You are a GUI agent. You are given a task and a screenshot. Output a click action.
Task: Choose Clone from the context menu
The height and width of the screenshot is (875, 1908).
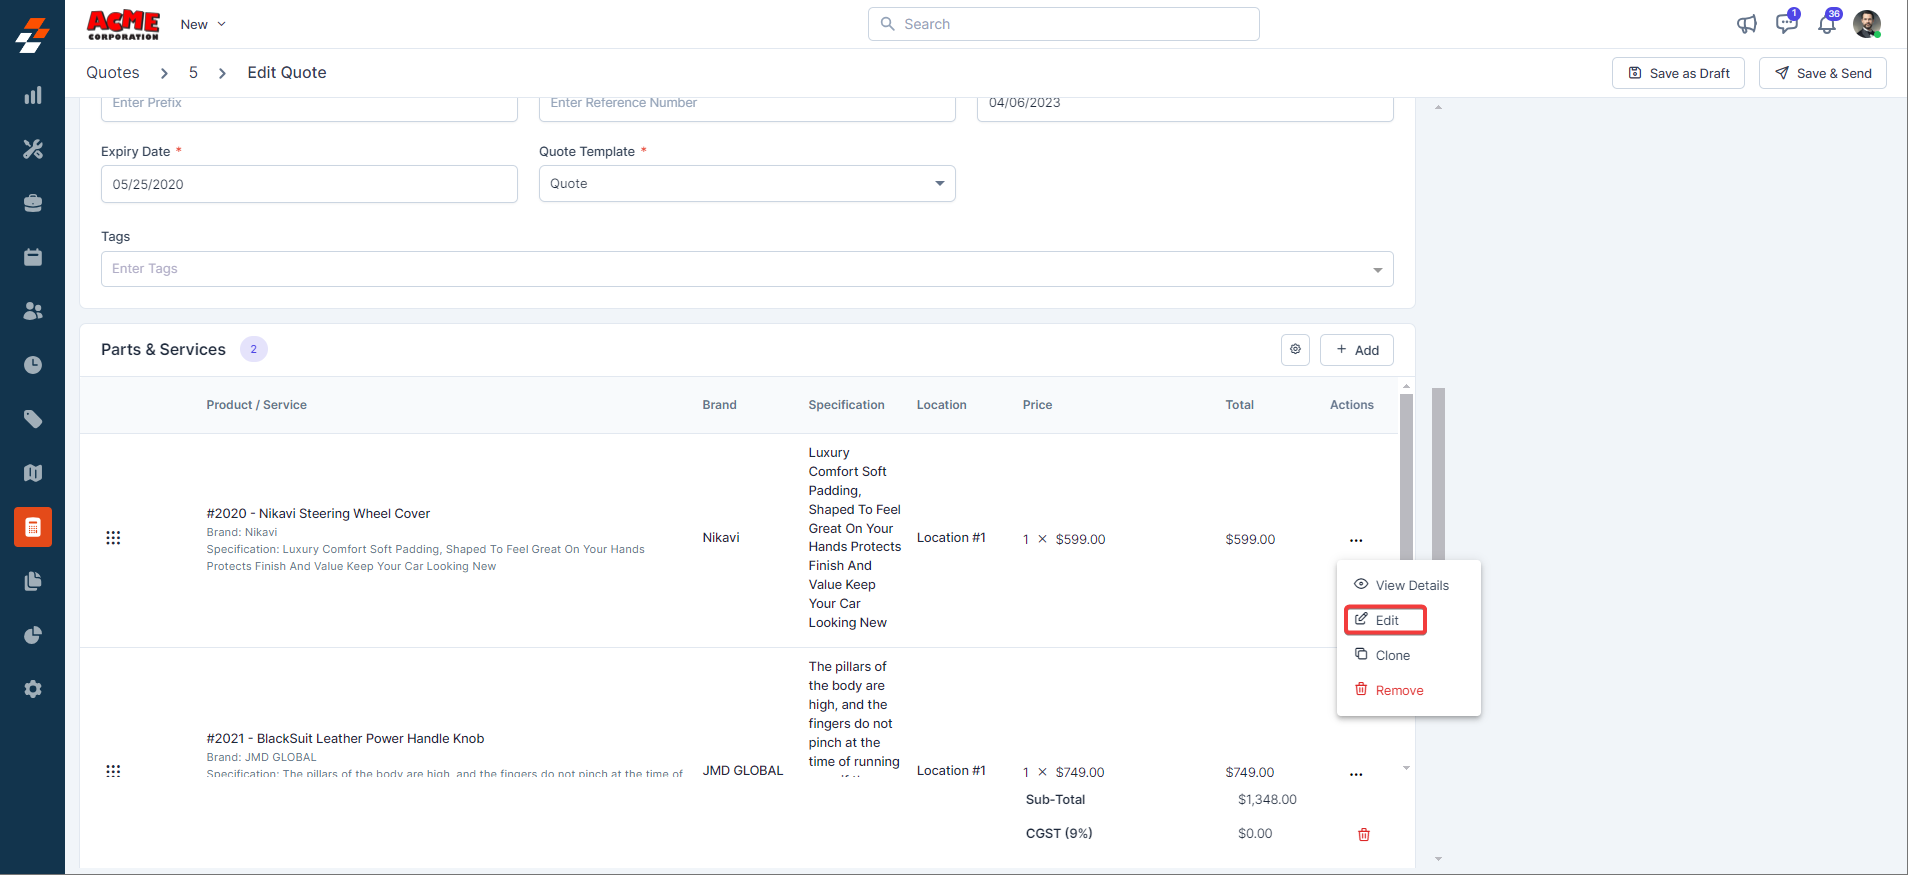(x=1391, y=655)
